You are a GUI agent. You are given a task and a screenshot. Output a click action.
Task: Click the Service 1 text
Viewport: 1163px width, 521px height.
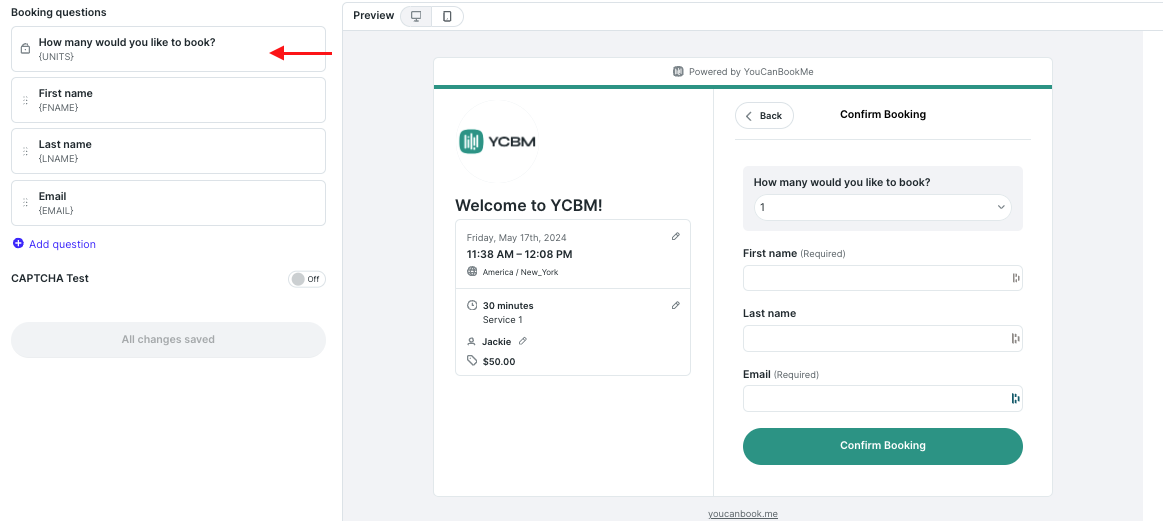(x=503, y=320)
